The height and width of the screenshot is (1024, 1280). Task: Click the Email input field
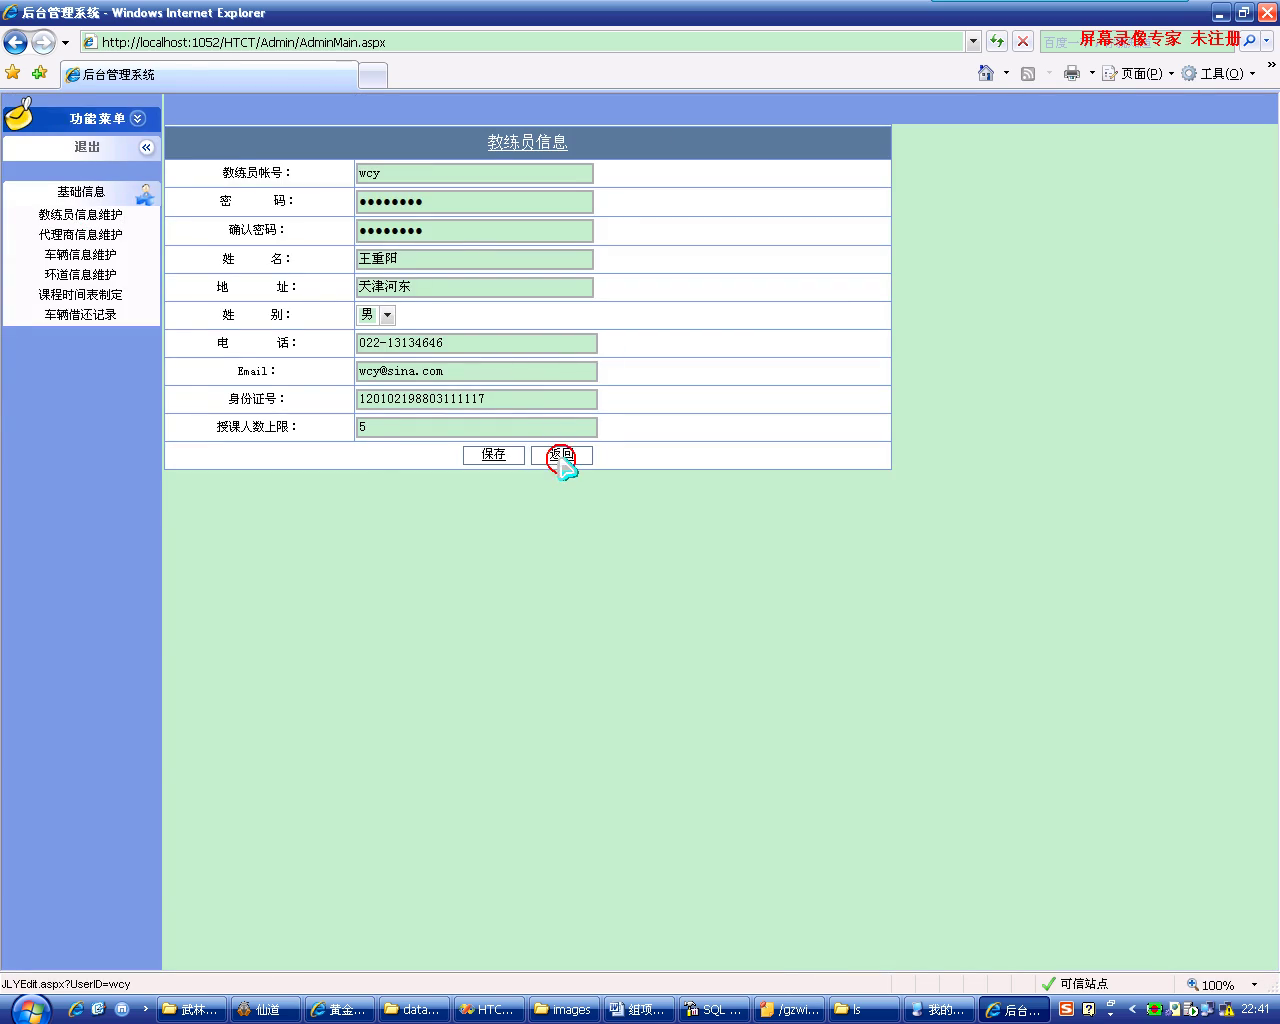pos(476,371)
